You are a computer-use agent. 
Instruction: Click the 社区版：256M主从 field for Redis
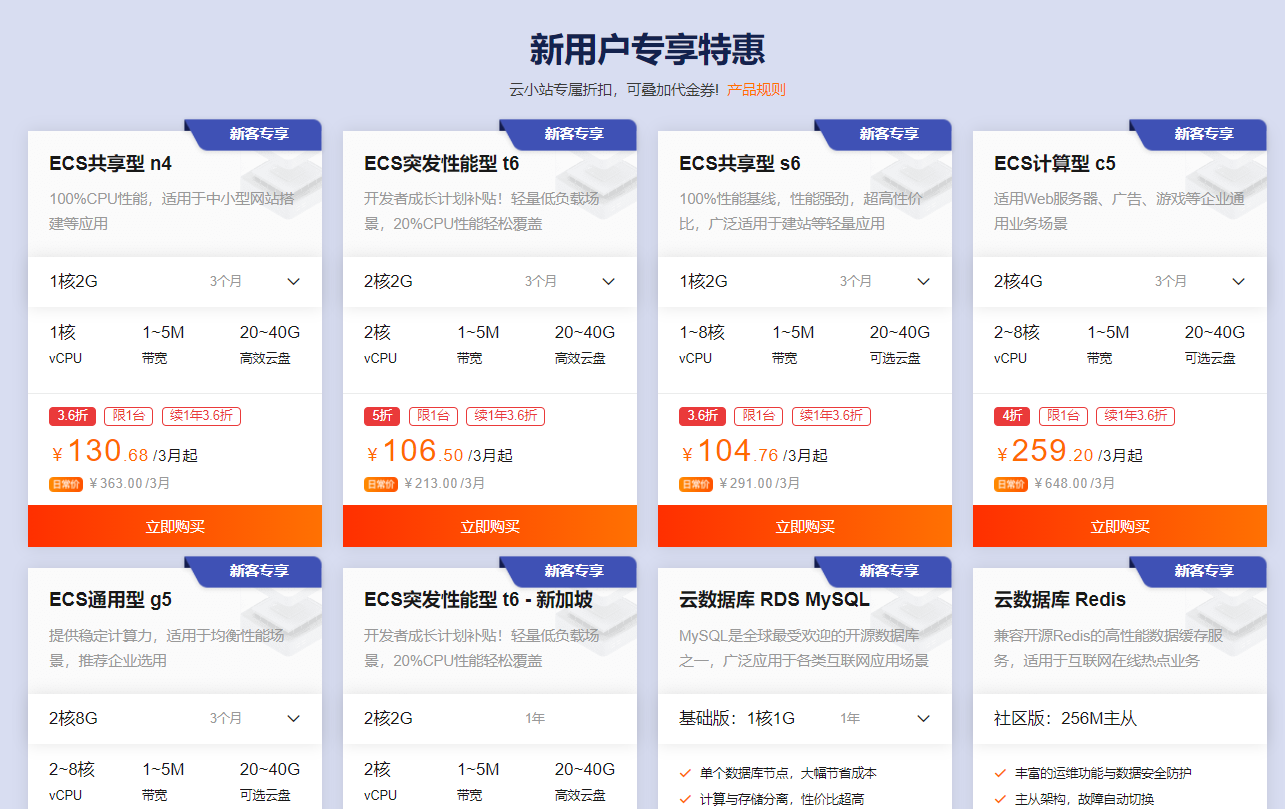pos(1120,718)
